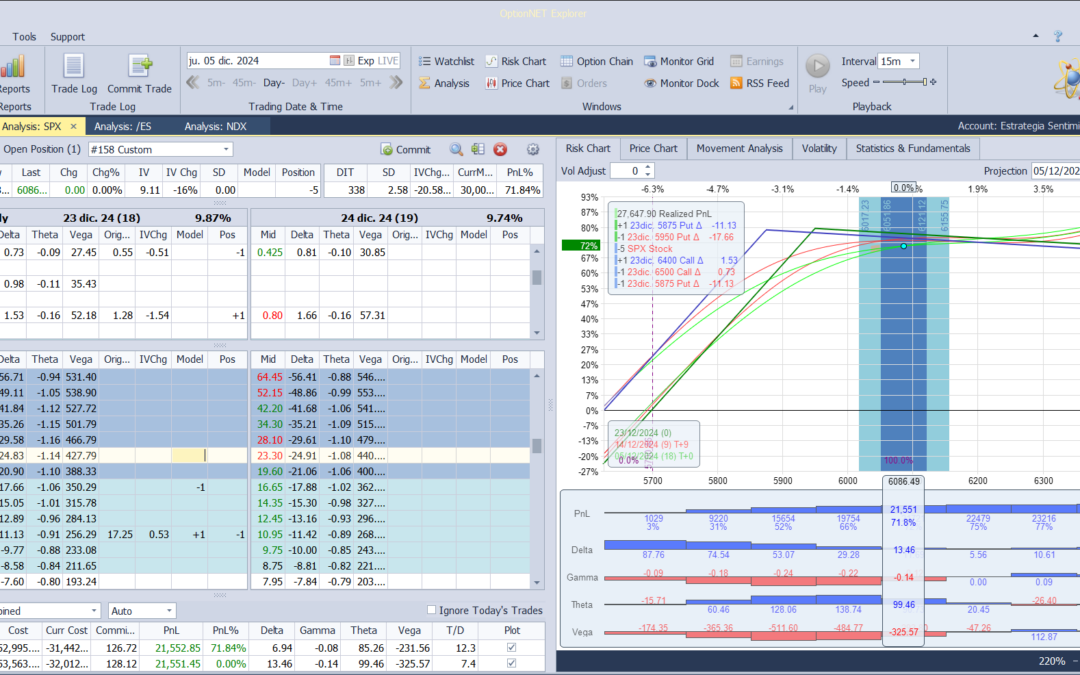This screenshot has height=675, width=1080.
Task: Select the Movement Analysis tab
Action: pyautogui.click(x=739, y=148)
